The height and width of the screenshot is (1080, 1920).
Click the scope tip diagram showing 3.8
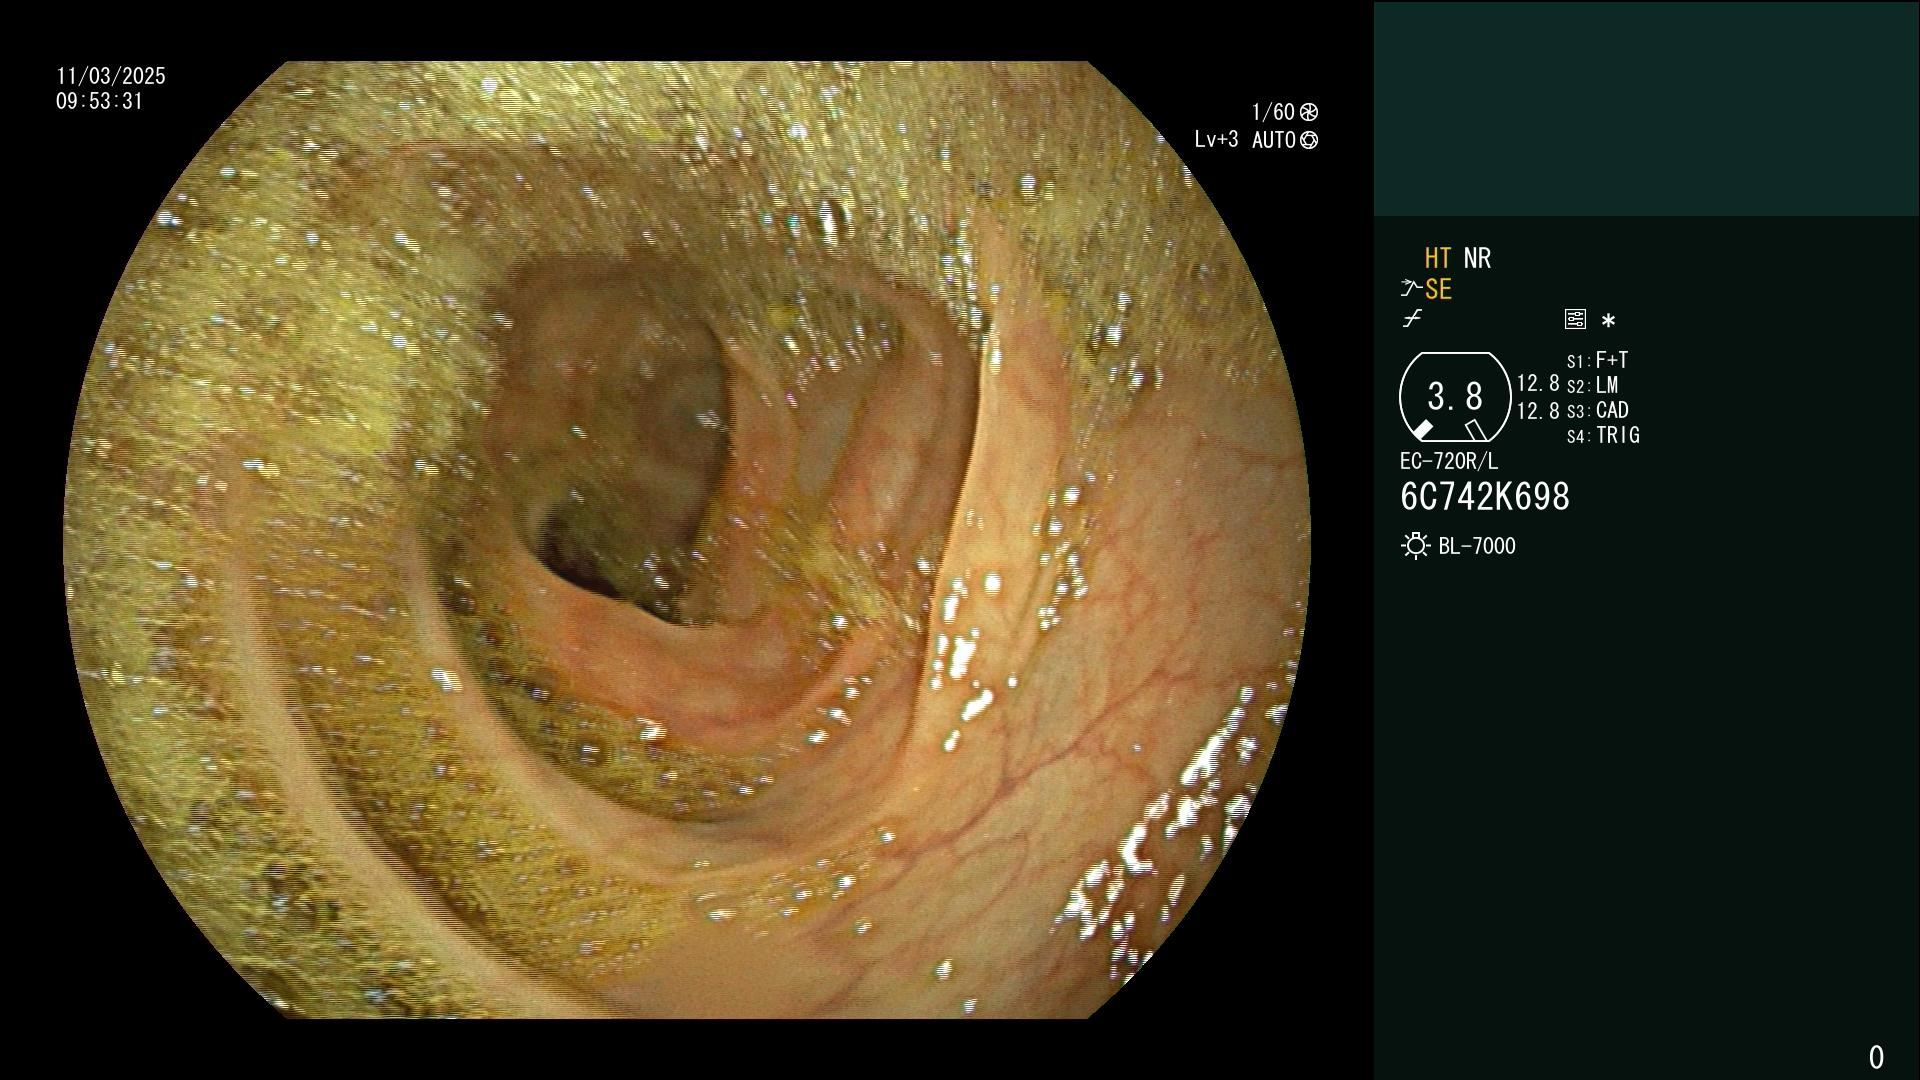pos(1455,397)
